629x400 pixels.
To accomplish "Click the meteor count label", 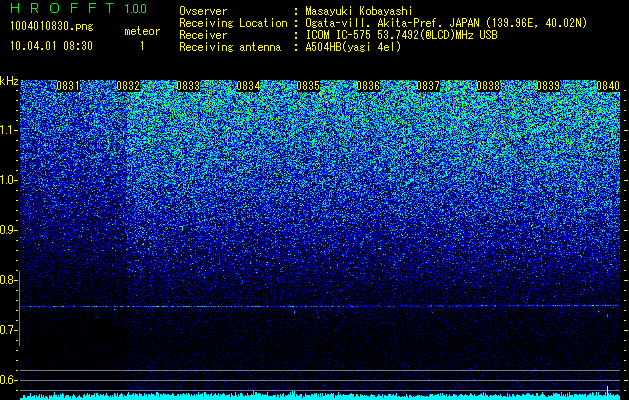I will coord(142,31).
